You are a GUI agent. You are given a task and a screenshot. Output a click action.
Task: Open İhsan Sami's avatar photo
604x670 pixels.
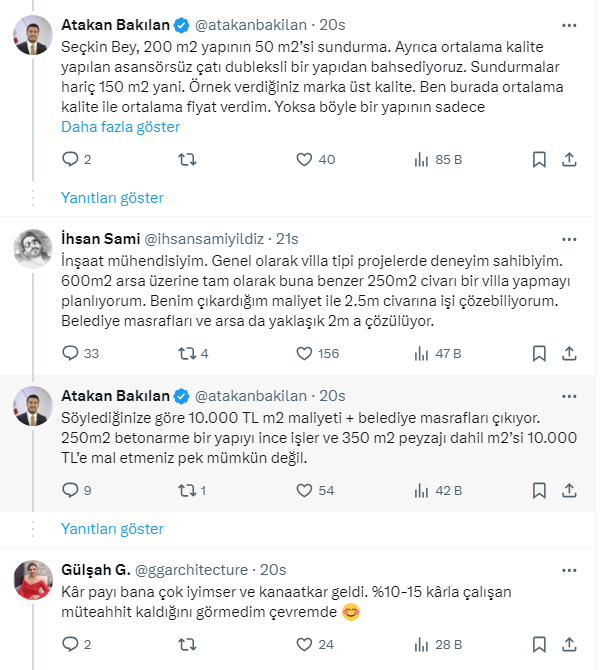point(33,249)
